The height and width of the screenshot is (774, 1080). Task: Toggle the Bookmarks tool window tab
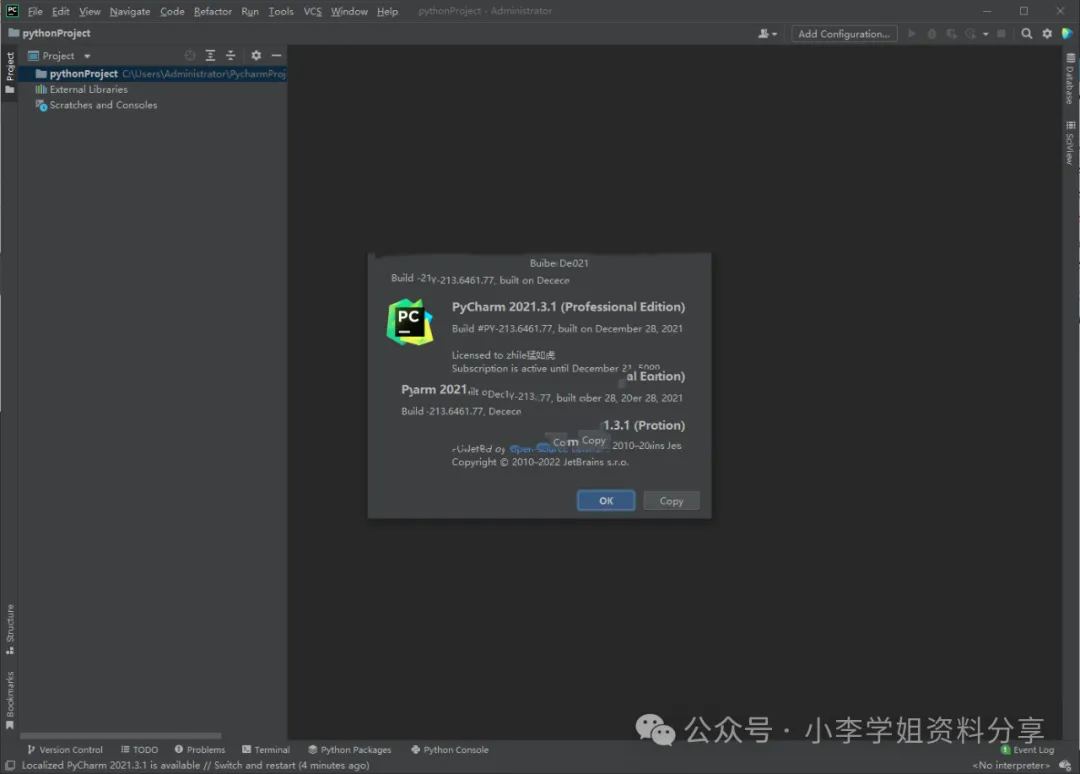click(10, 700)
